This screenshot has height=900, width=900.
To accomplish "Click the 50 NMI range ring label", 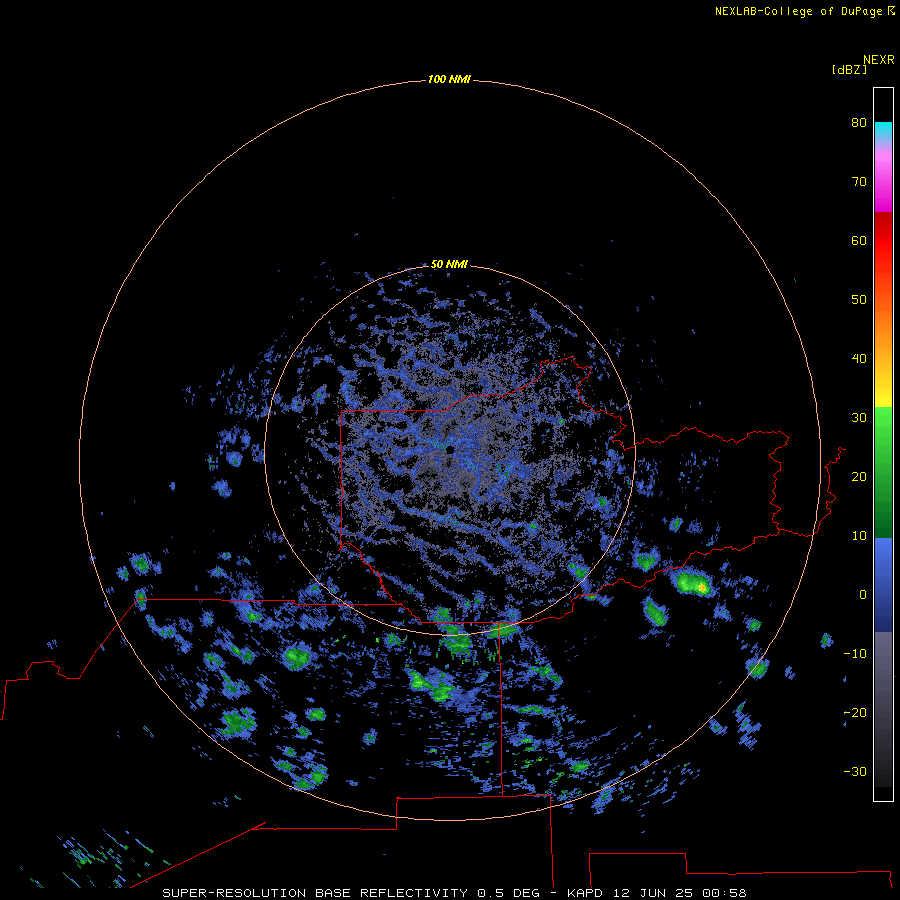I will tap(449, 264).
